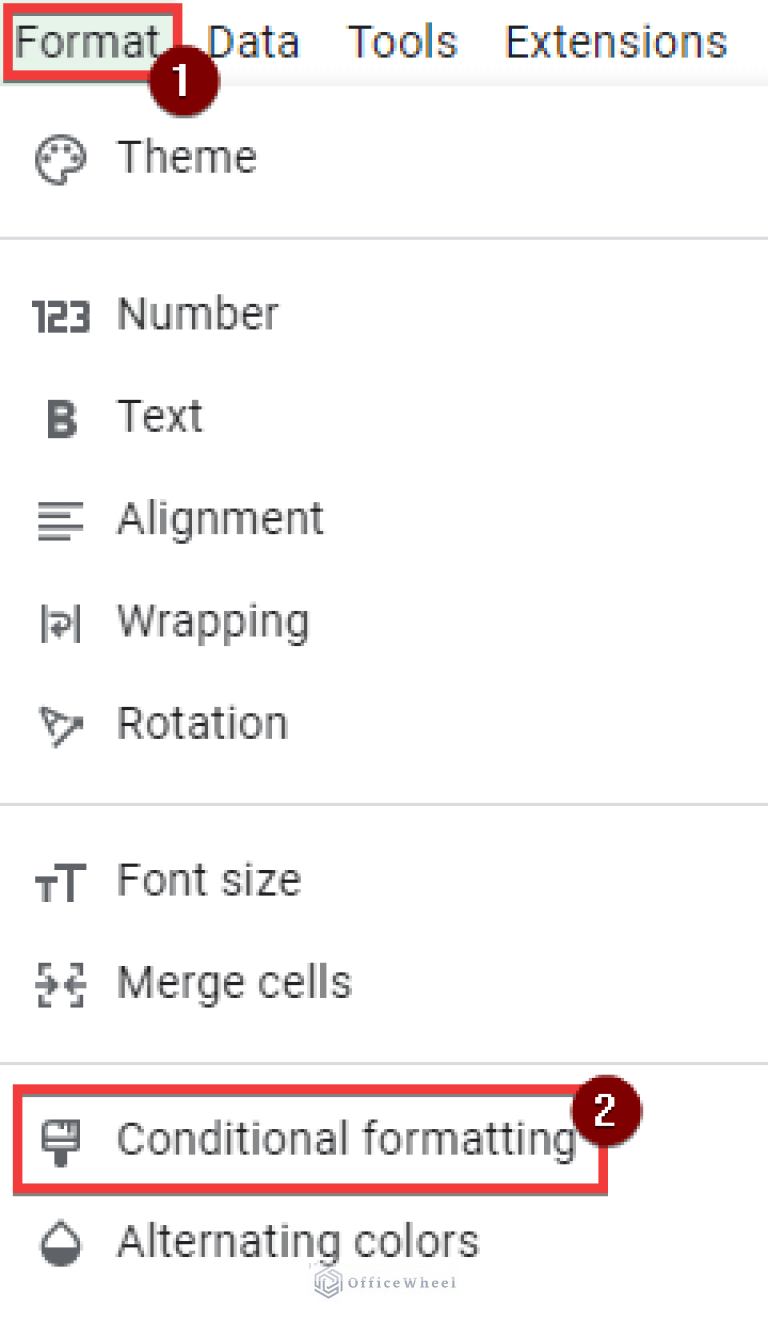This screenshot has width=768, height=1321.
Task: Click the Theme palette icon
Action: (60, 157)
